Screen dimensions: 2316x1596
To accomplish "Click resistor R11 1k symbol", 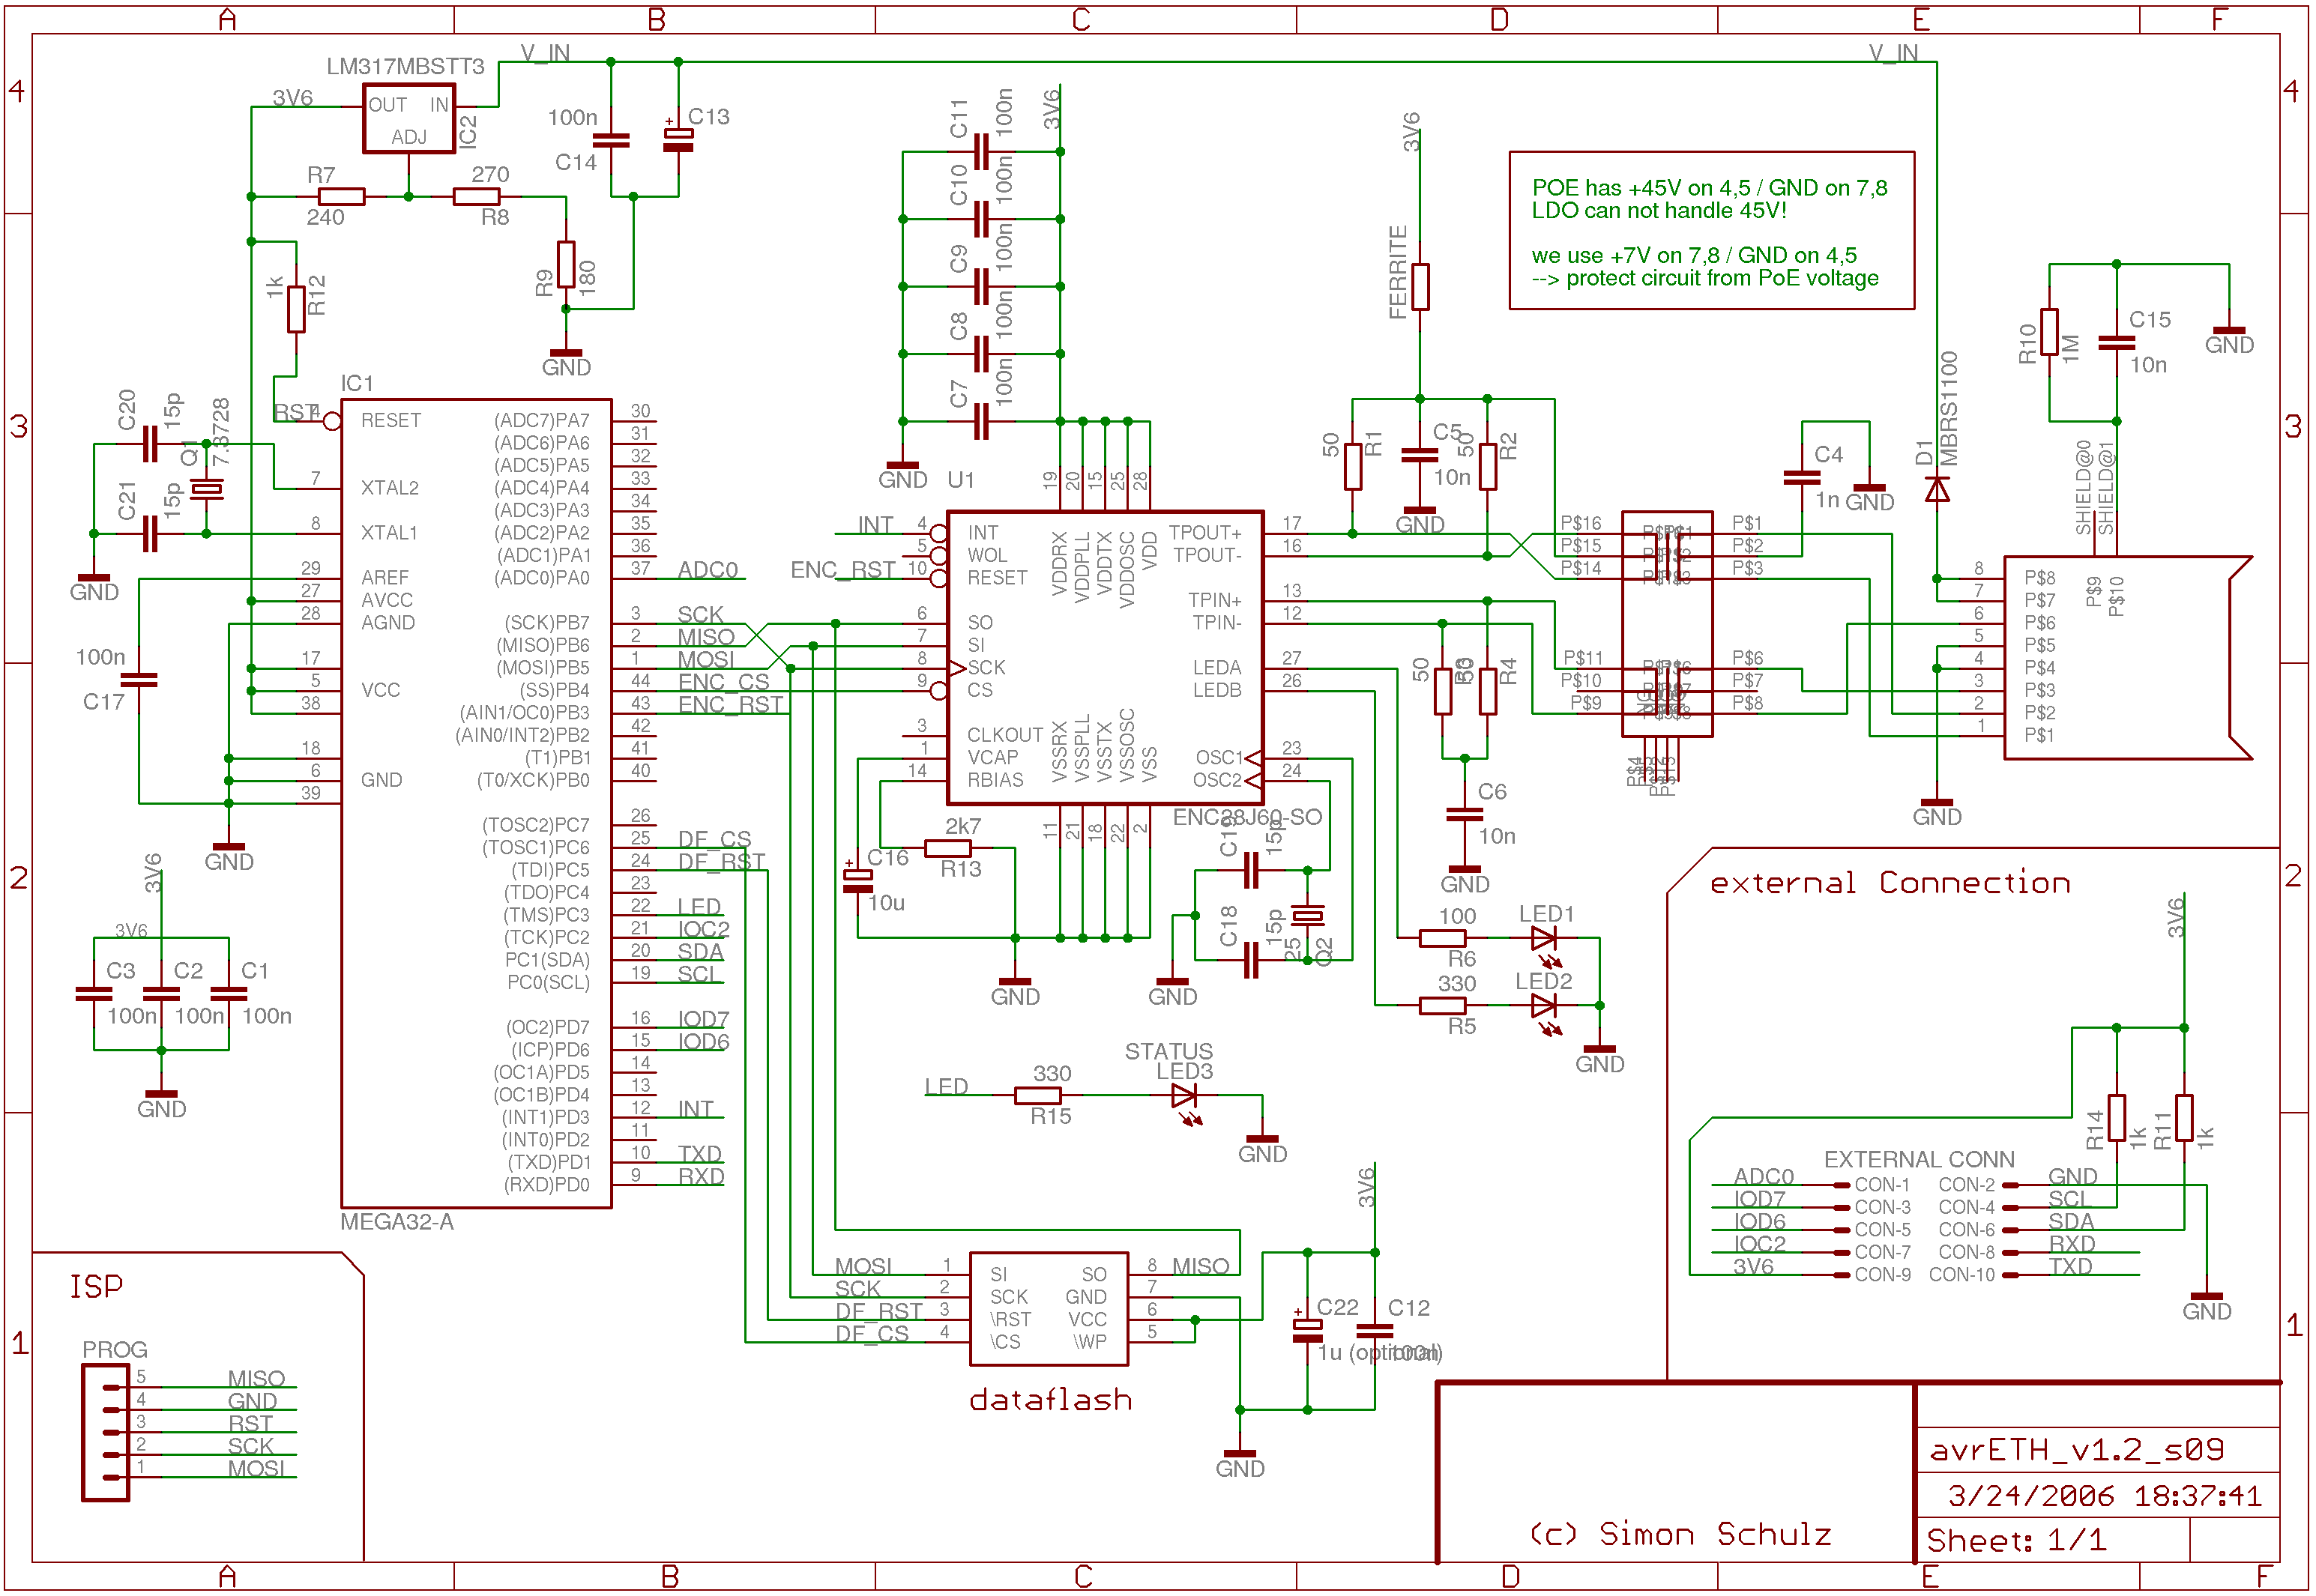I will [x=2184, y=1118].
